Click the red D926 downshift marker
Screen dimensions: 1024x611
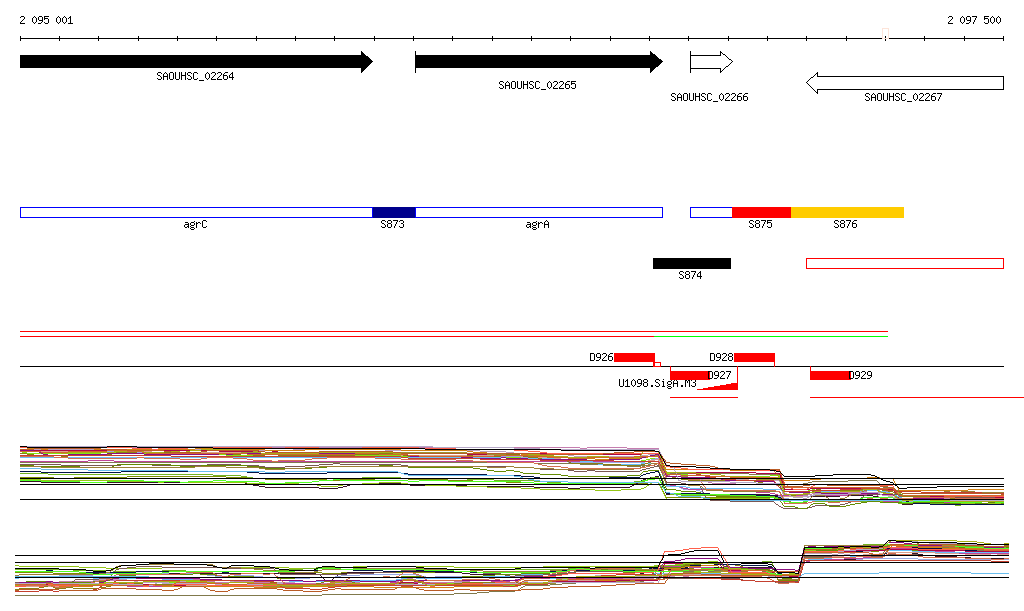click(x=634, y=357)
